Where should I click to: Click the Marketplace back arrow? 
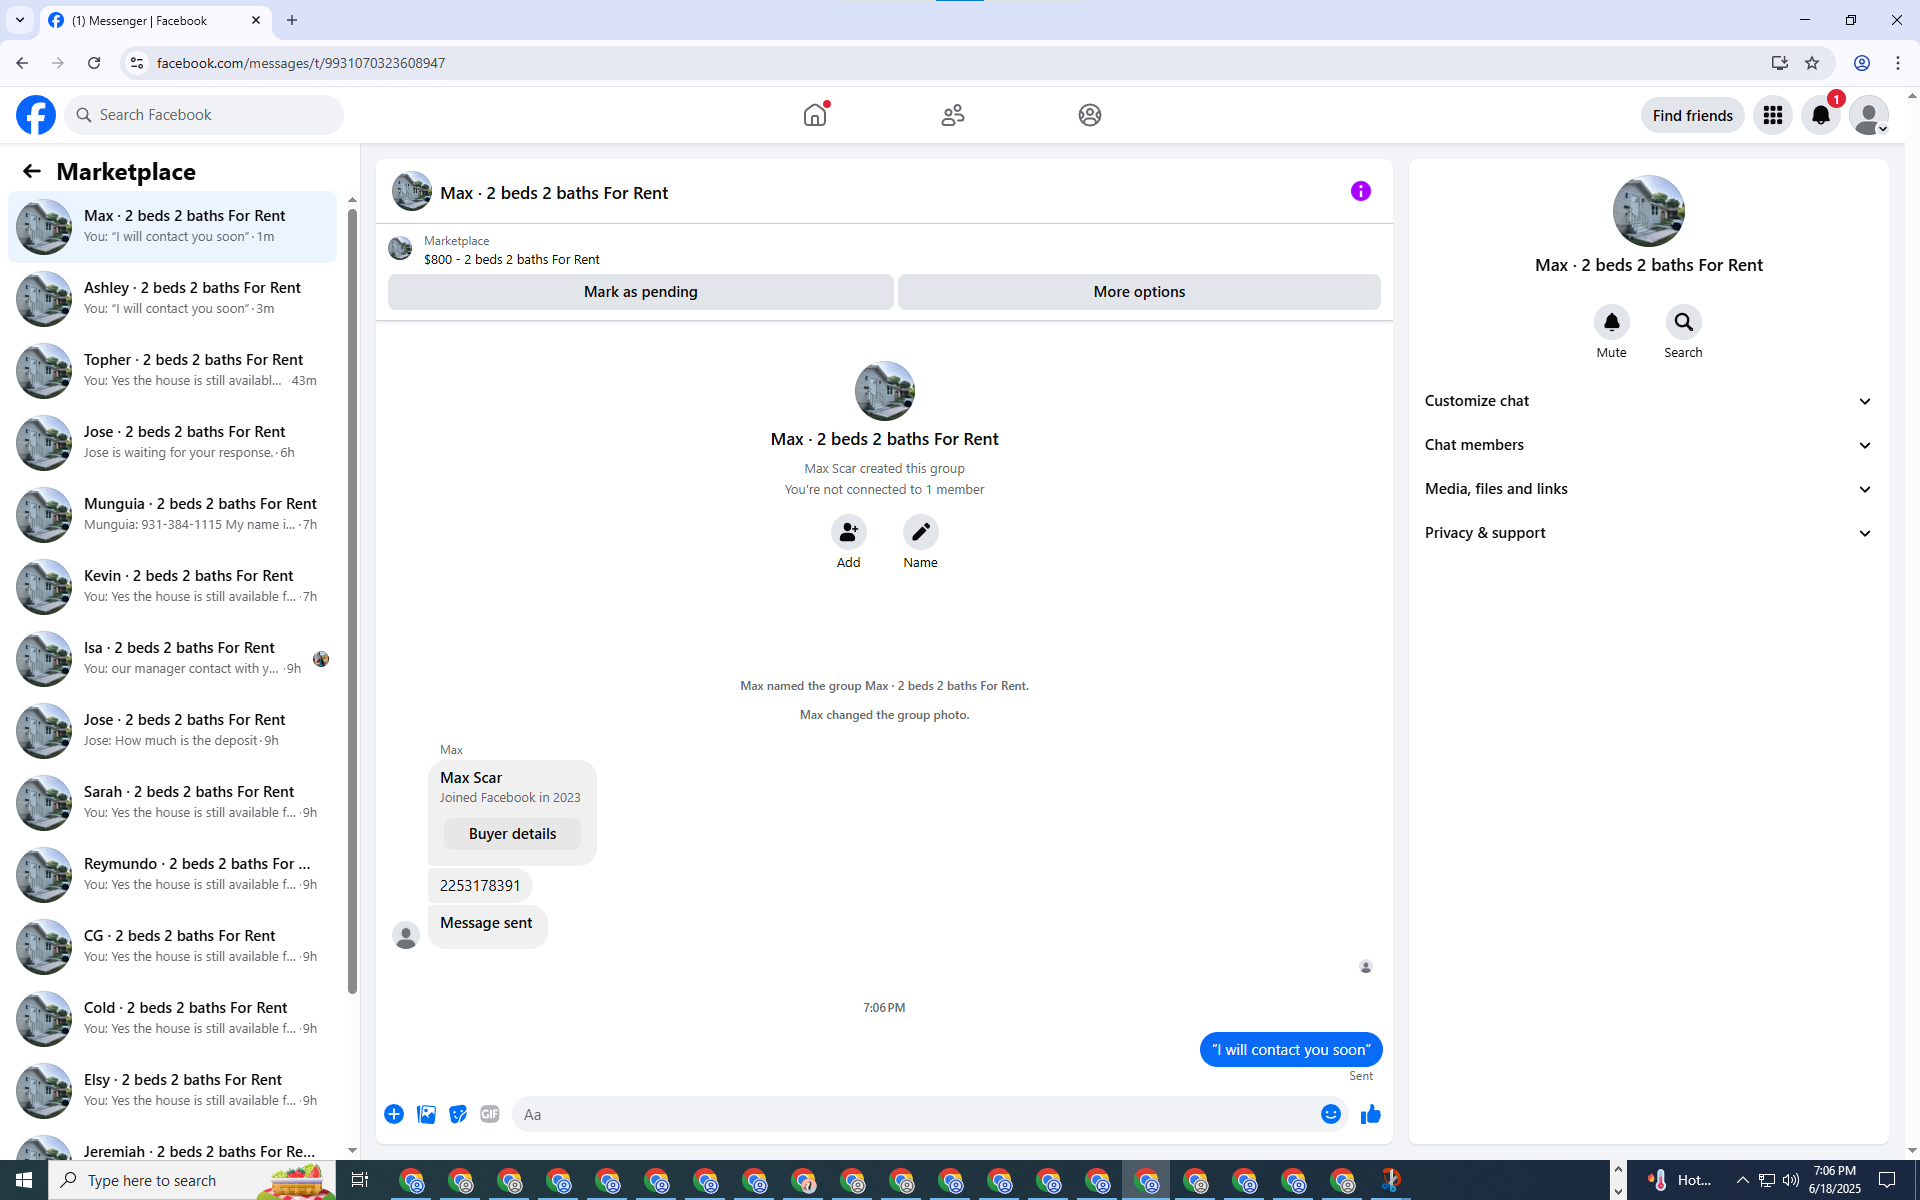pos(32,171)
